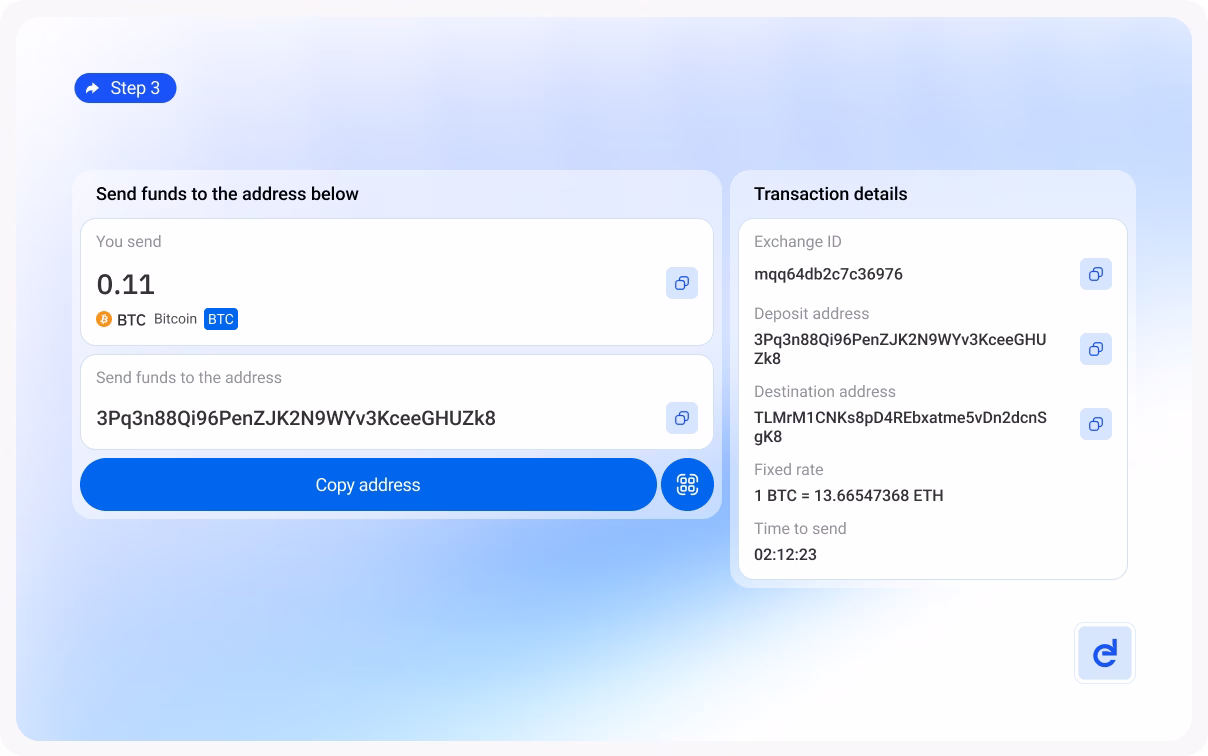Copy the 0.11 send amount
The width and height of the screenshot is (1208, 756).
[682, 283]
